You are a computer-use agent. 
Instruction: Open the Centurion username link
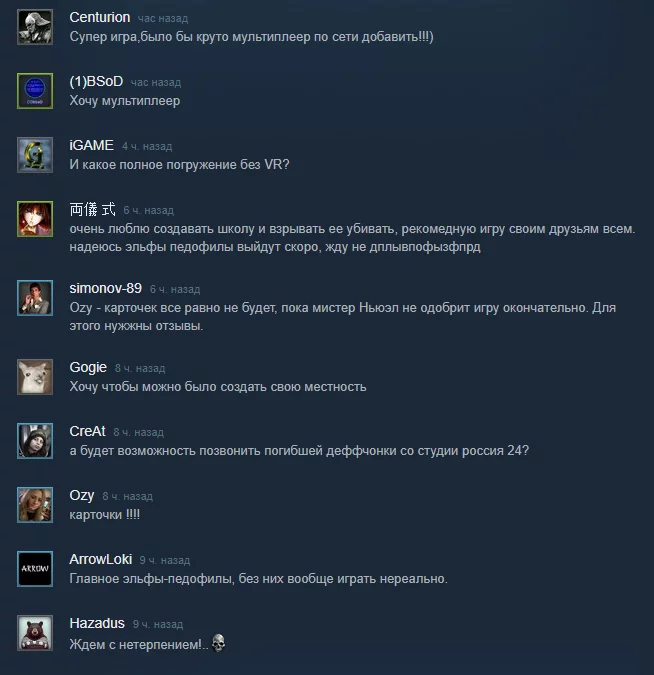[100, 17]
